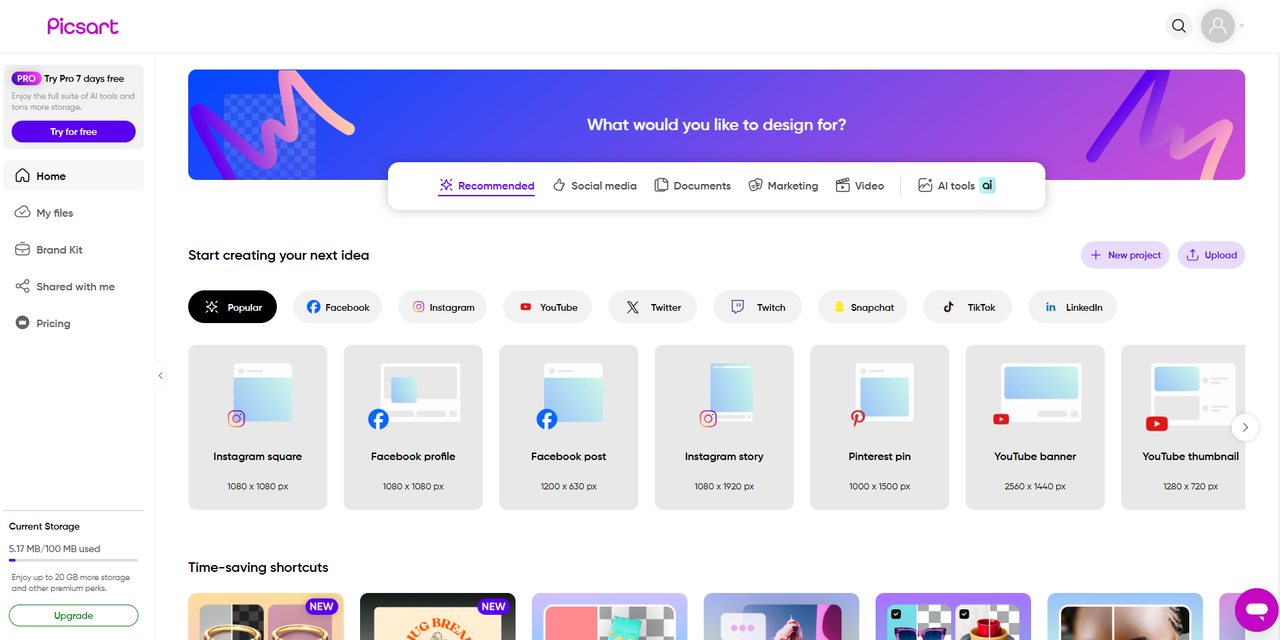This screenshot has width=1280, height=640.
Task: Filter templates by YouTube
Action: (548, 307)
